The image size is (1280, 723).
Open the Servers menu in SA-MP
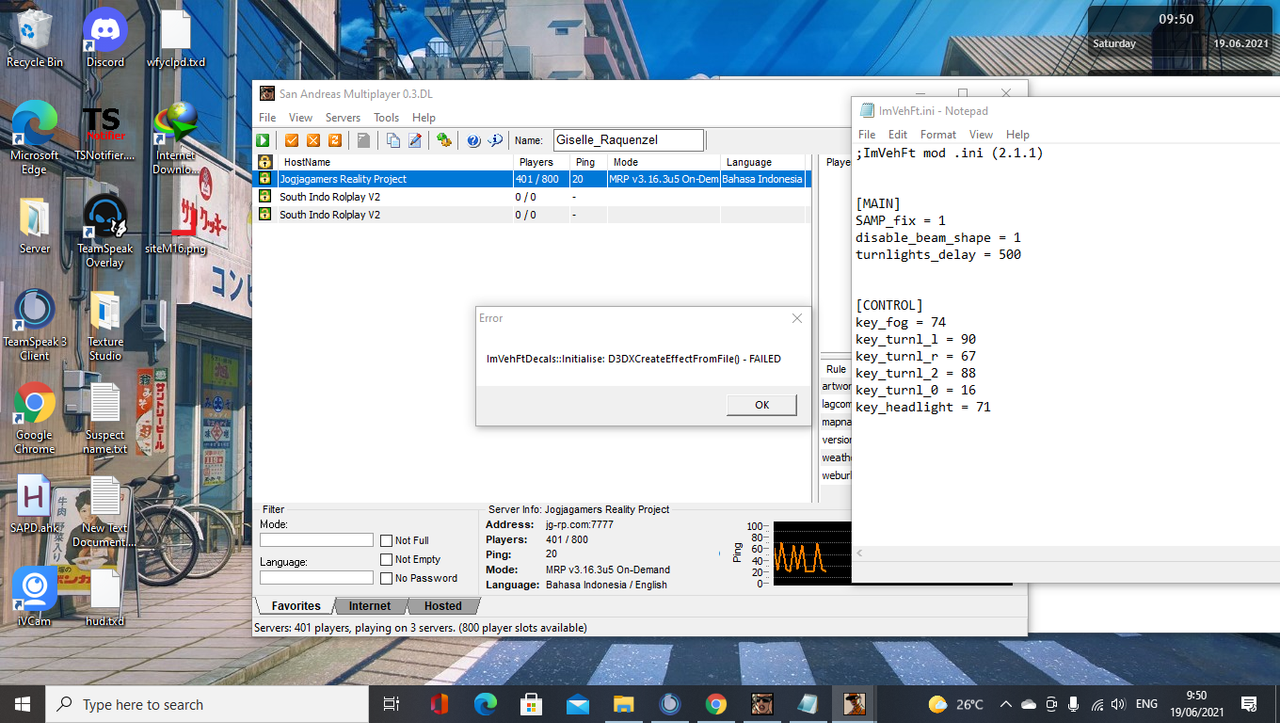(x=343, y=118)
